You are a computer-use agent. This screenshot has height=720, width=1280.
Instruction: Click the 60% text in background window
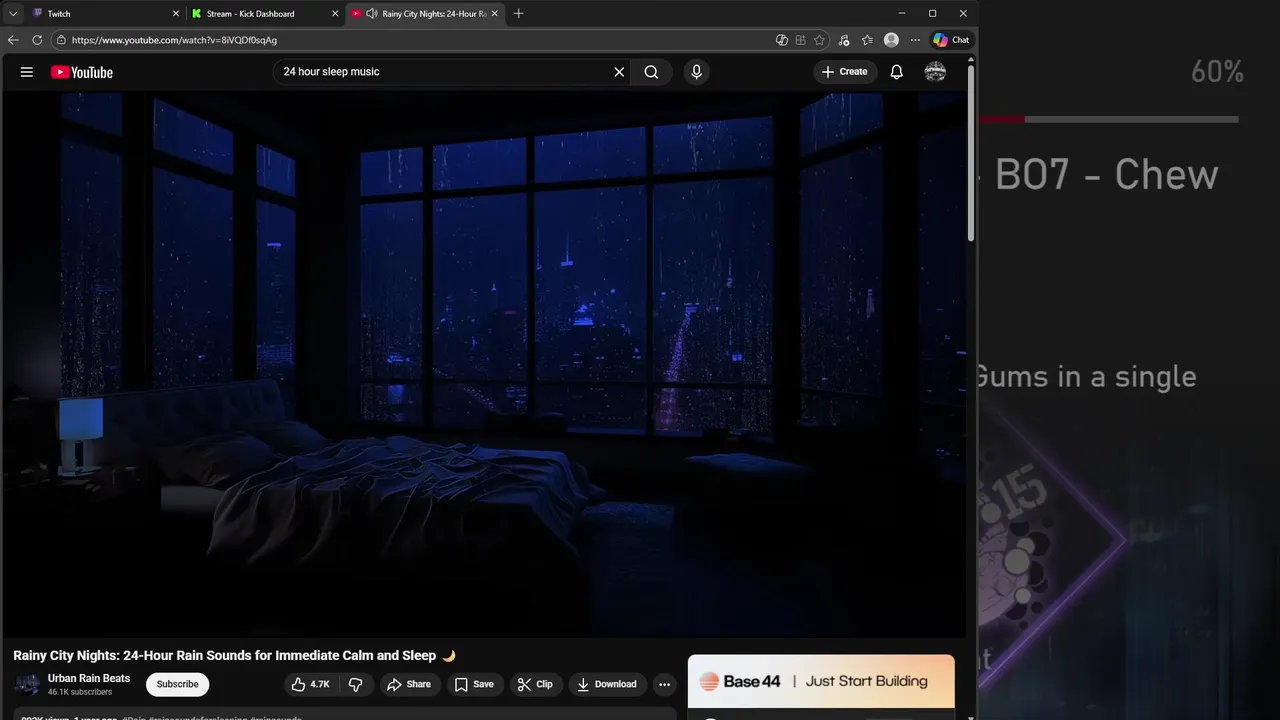(1217, 72)
